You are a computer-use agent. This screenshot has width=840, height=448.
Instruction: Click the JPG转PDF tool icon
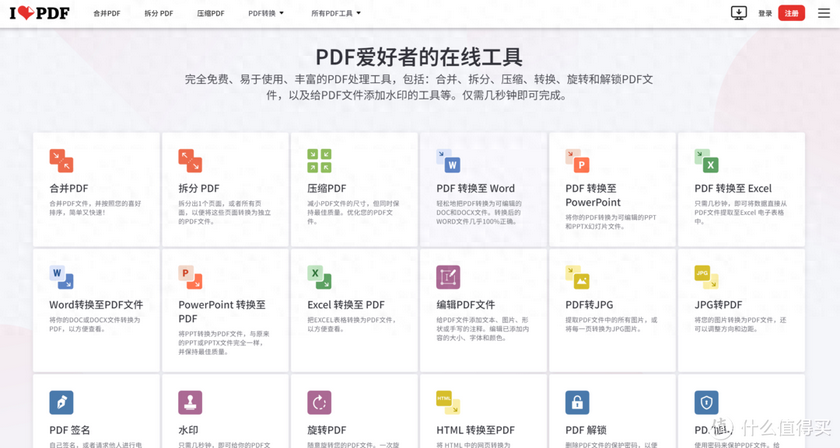(x=706, y=277)
